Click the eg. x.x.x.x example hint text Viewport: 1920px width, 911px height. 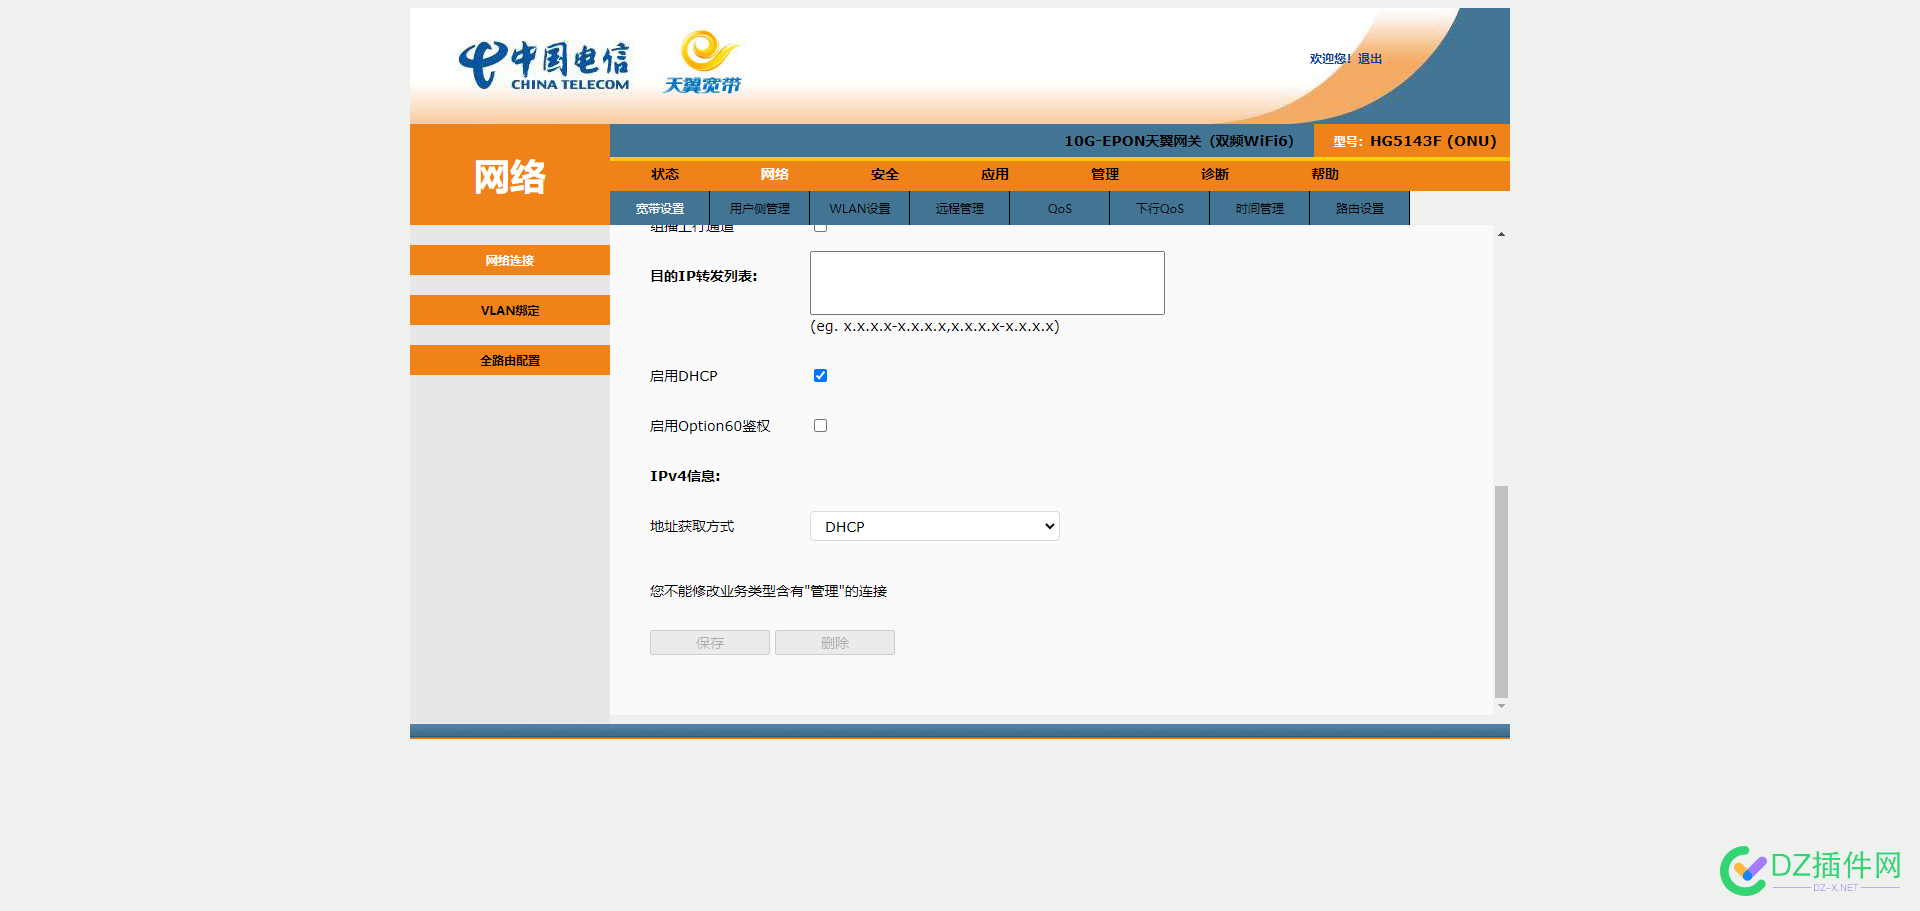click(935, 326)
